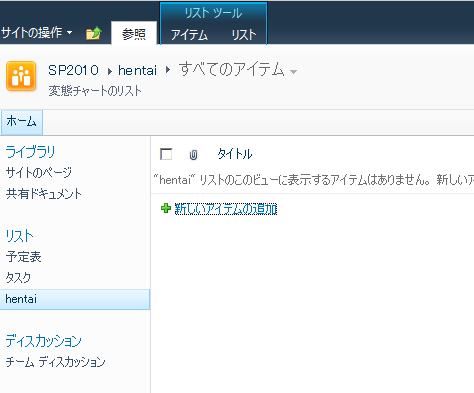Viewport: 474px width, 393px height.
Task: Open the ライブラリ heading link
Action: pos(30,152)
